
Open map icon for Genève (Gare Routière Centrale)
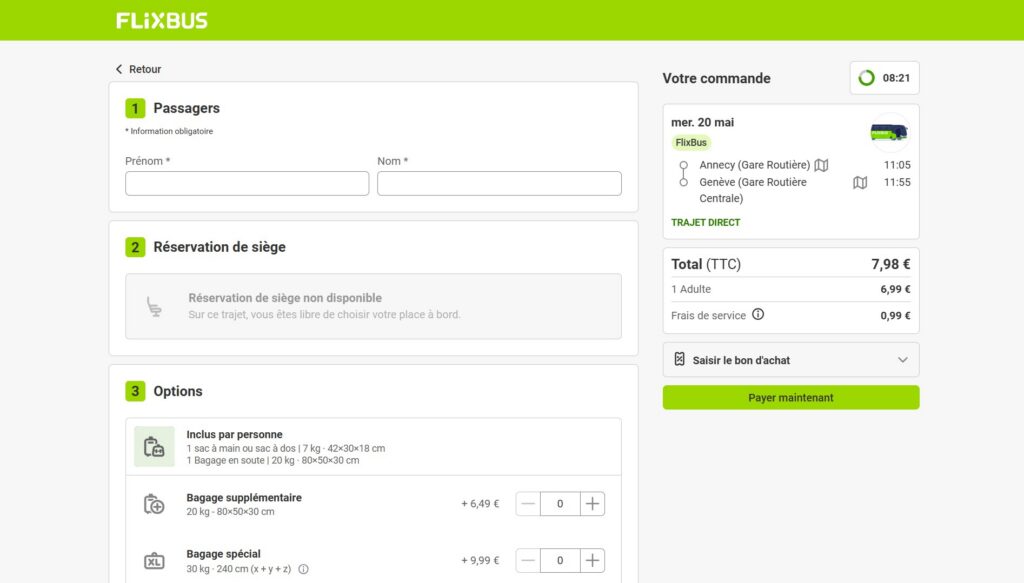860,183
